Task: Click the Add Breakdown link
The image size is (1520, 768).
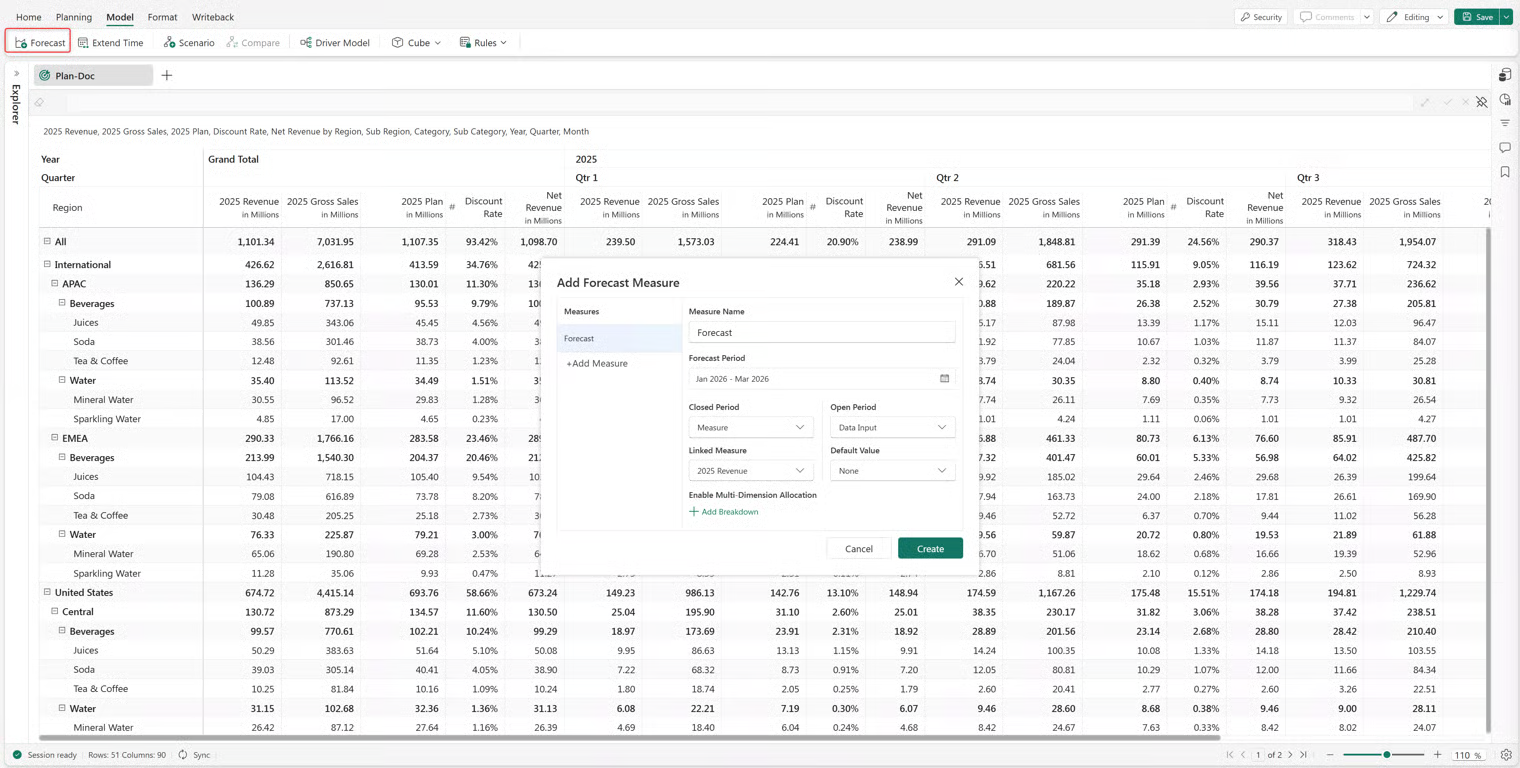Action: (724, 512)
